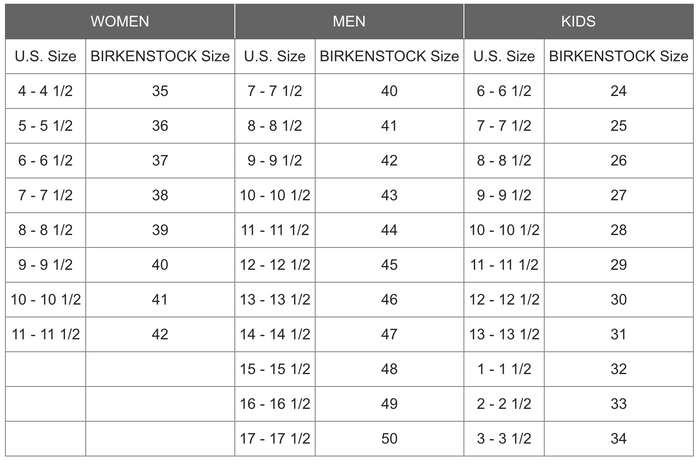Image resolution: width=700 pixels, height=461 pixels.
Task: Click men's Birkenstock size 43
Action: click(x=389, y=195)
